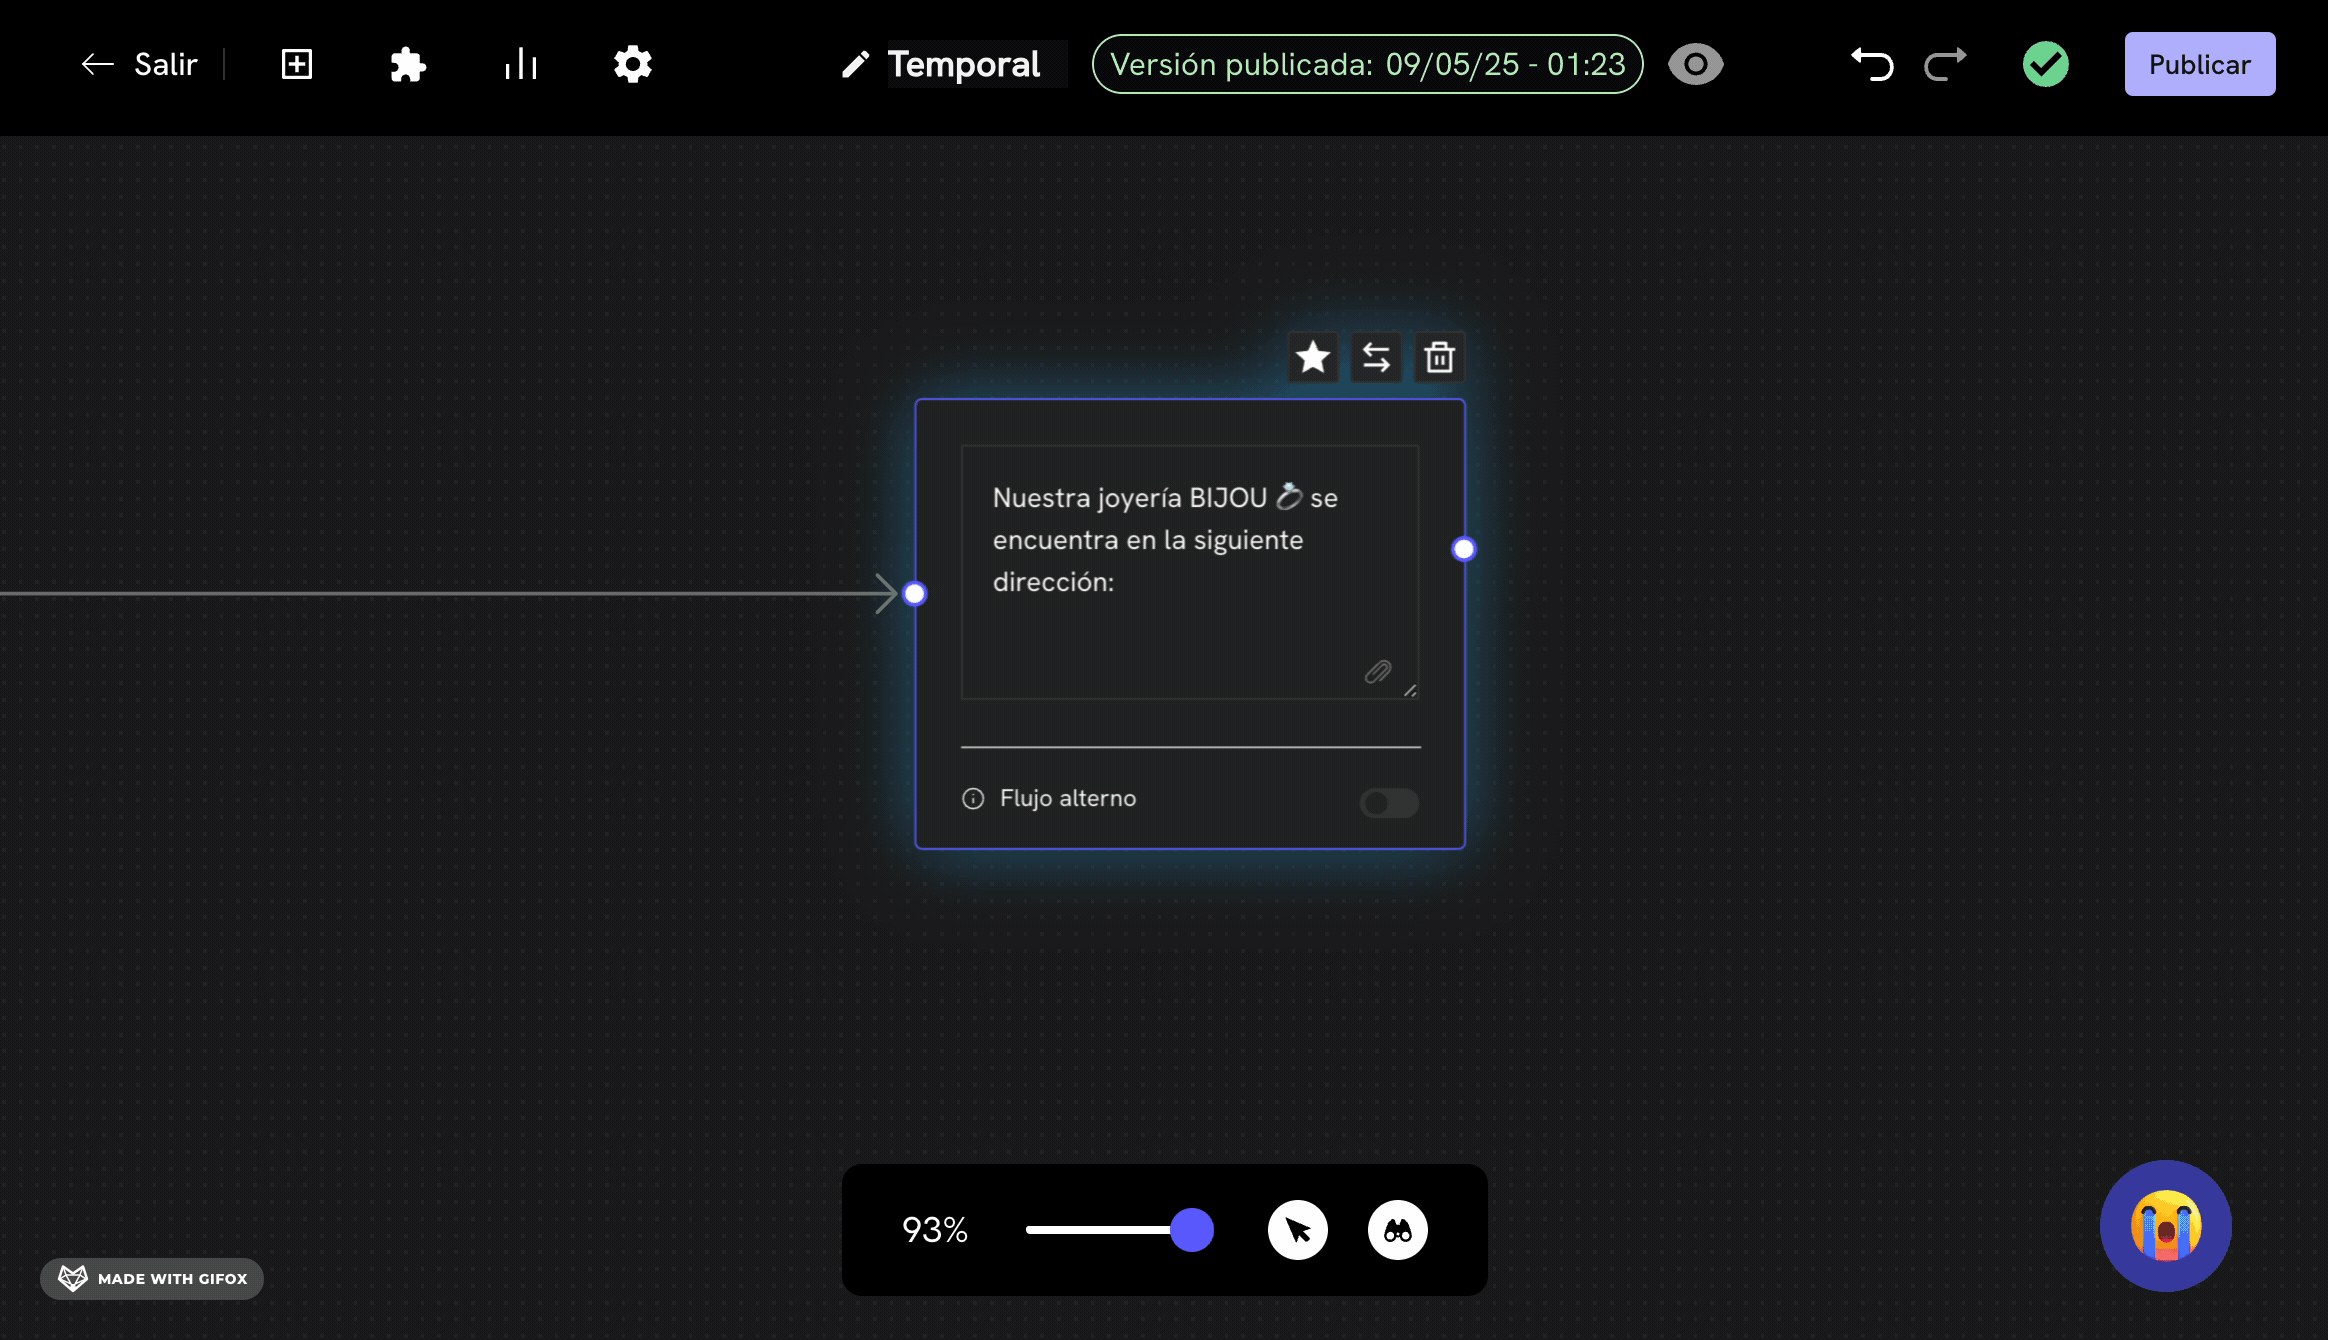
Task: Select the cursor pointer mode button
Action: click(1298, 1230)
